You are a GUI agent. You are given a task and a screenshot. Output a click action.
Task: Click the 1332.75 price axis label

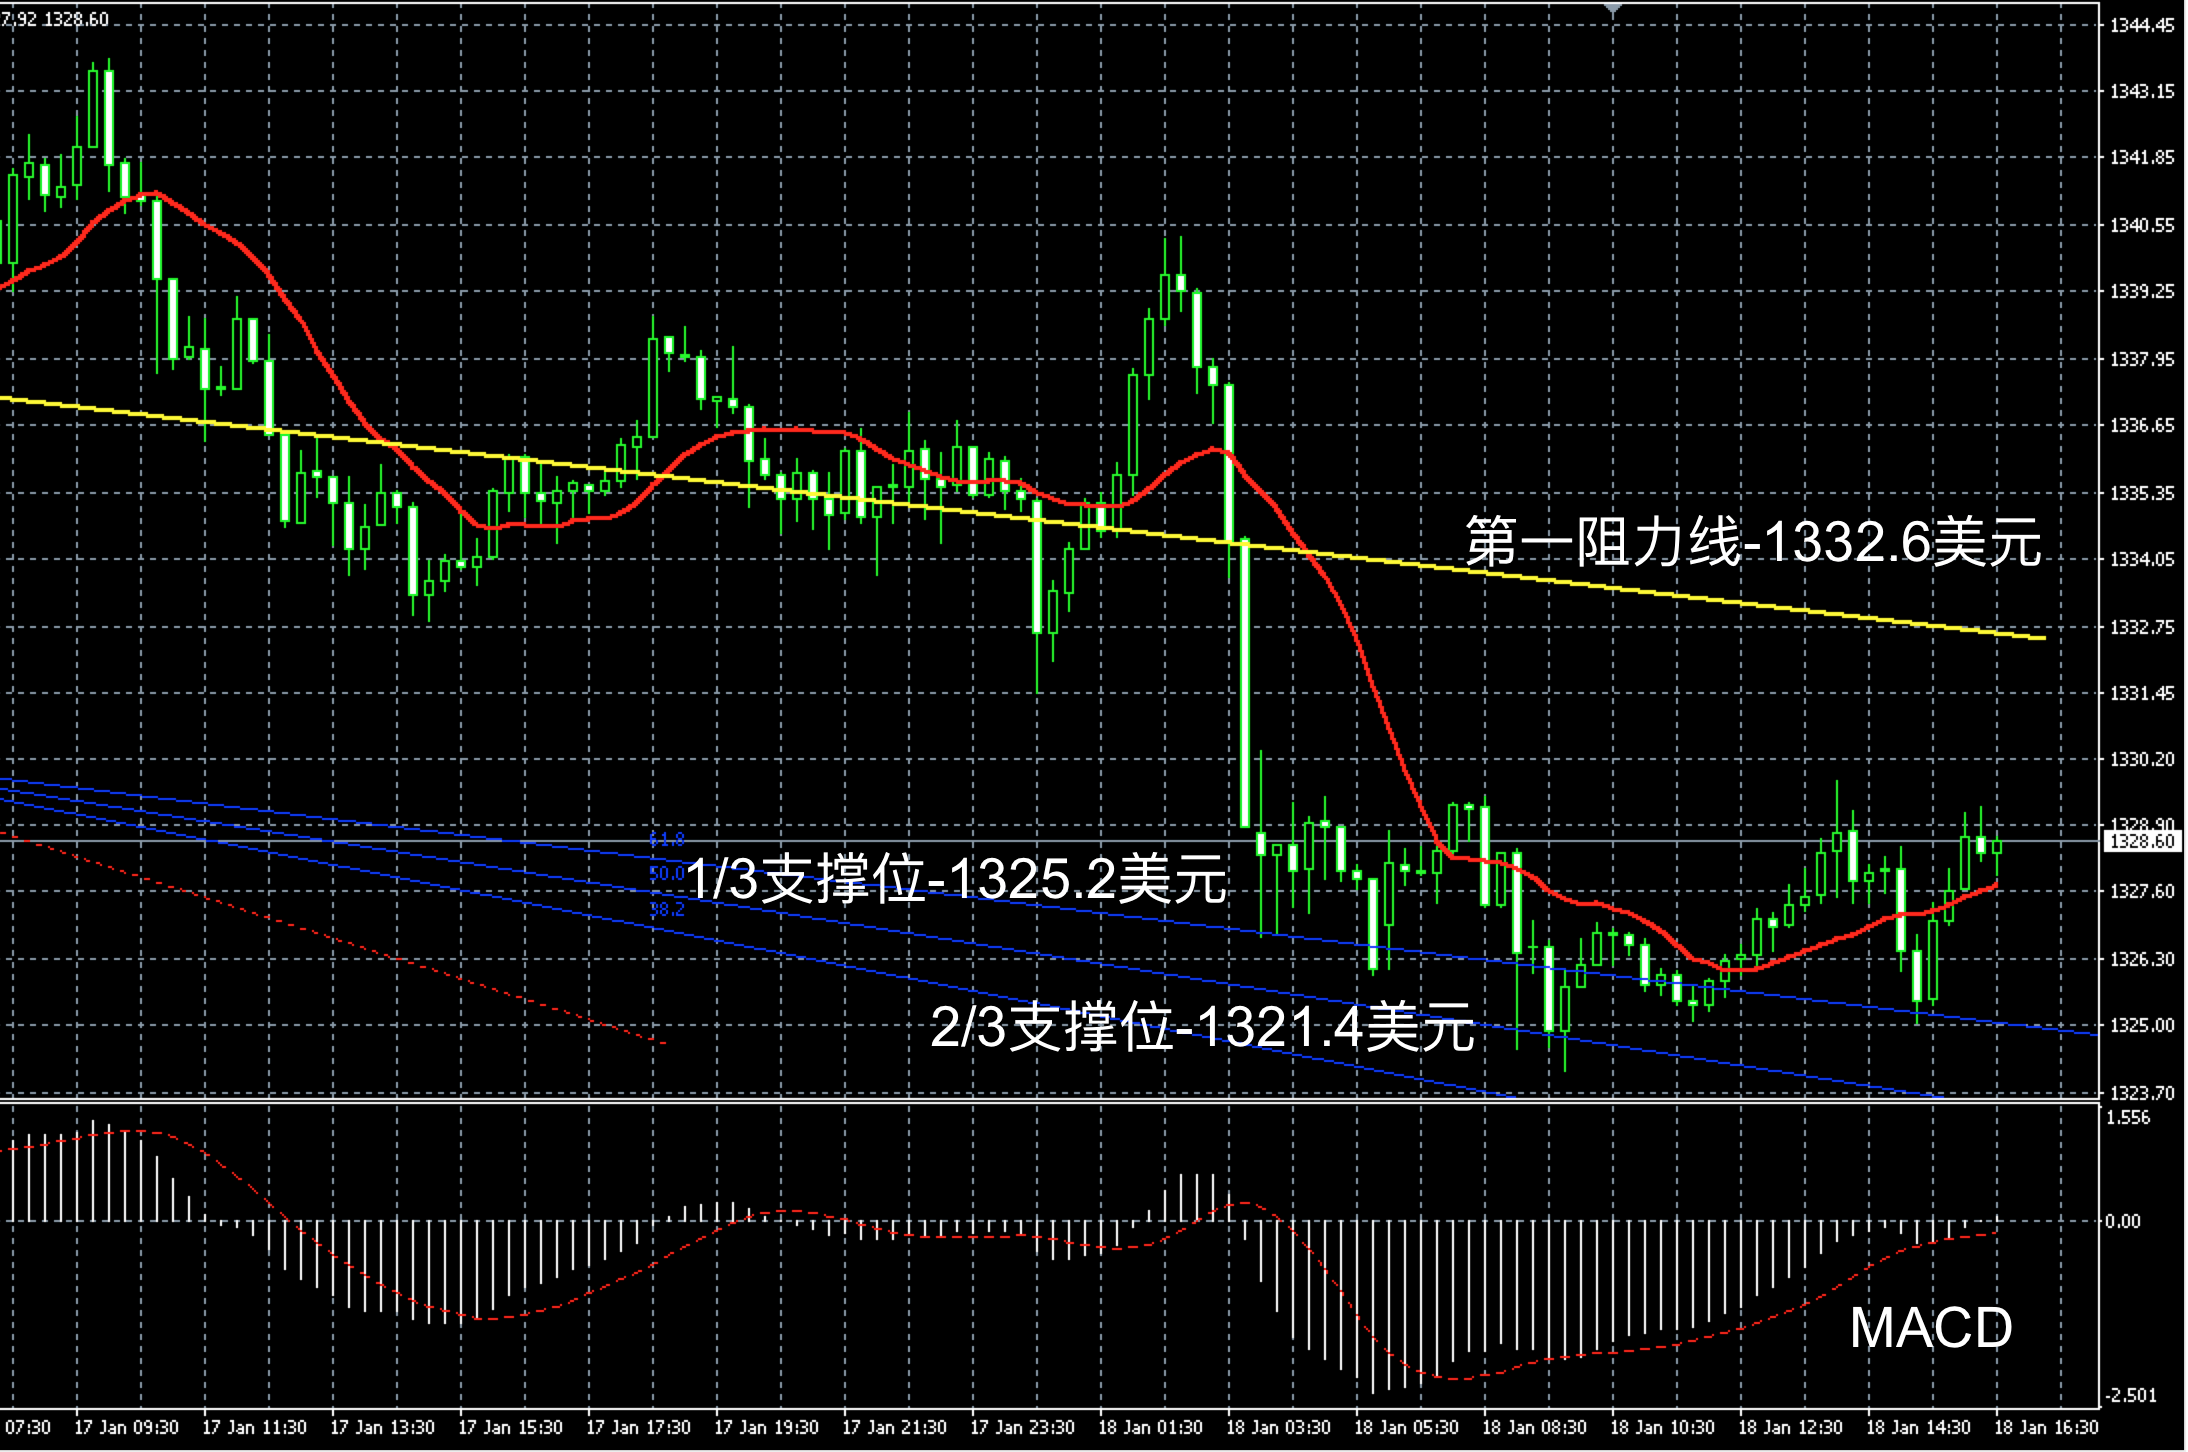point(2141,628)
